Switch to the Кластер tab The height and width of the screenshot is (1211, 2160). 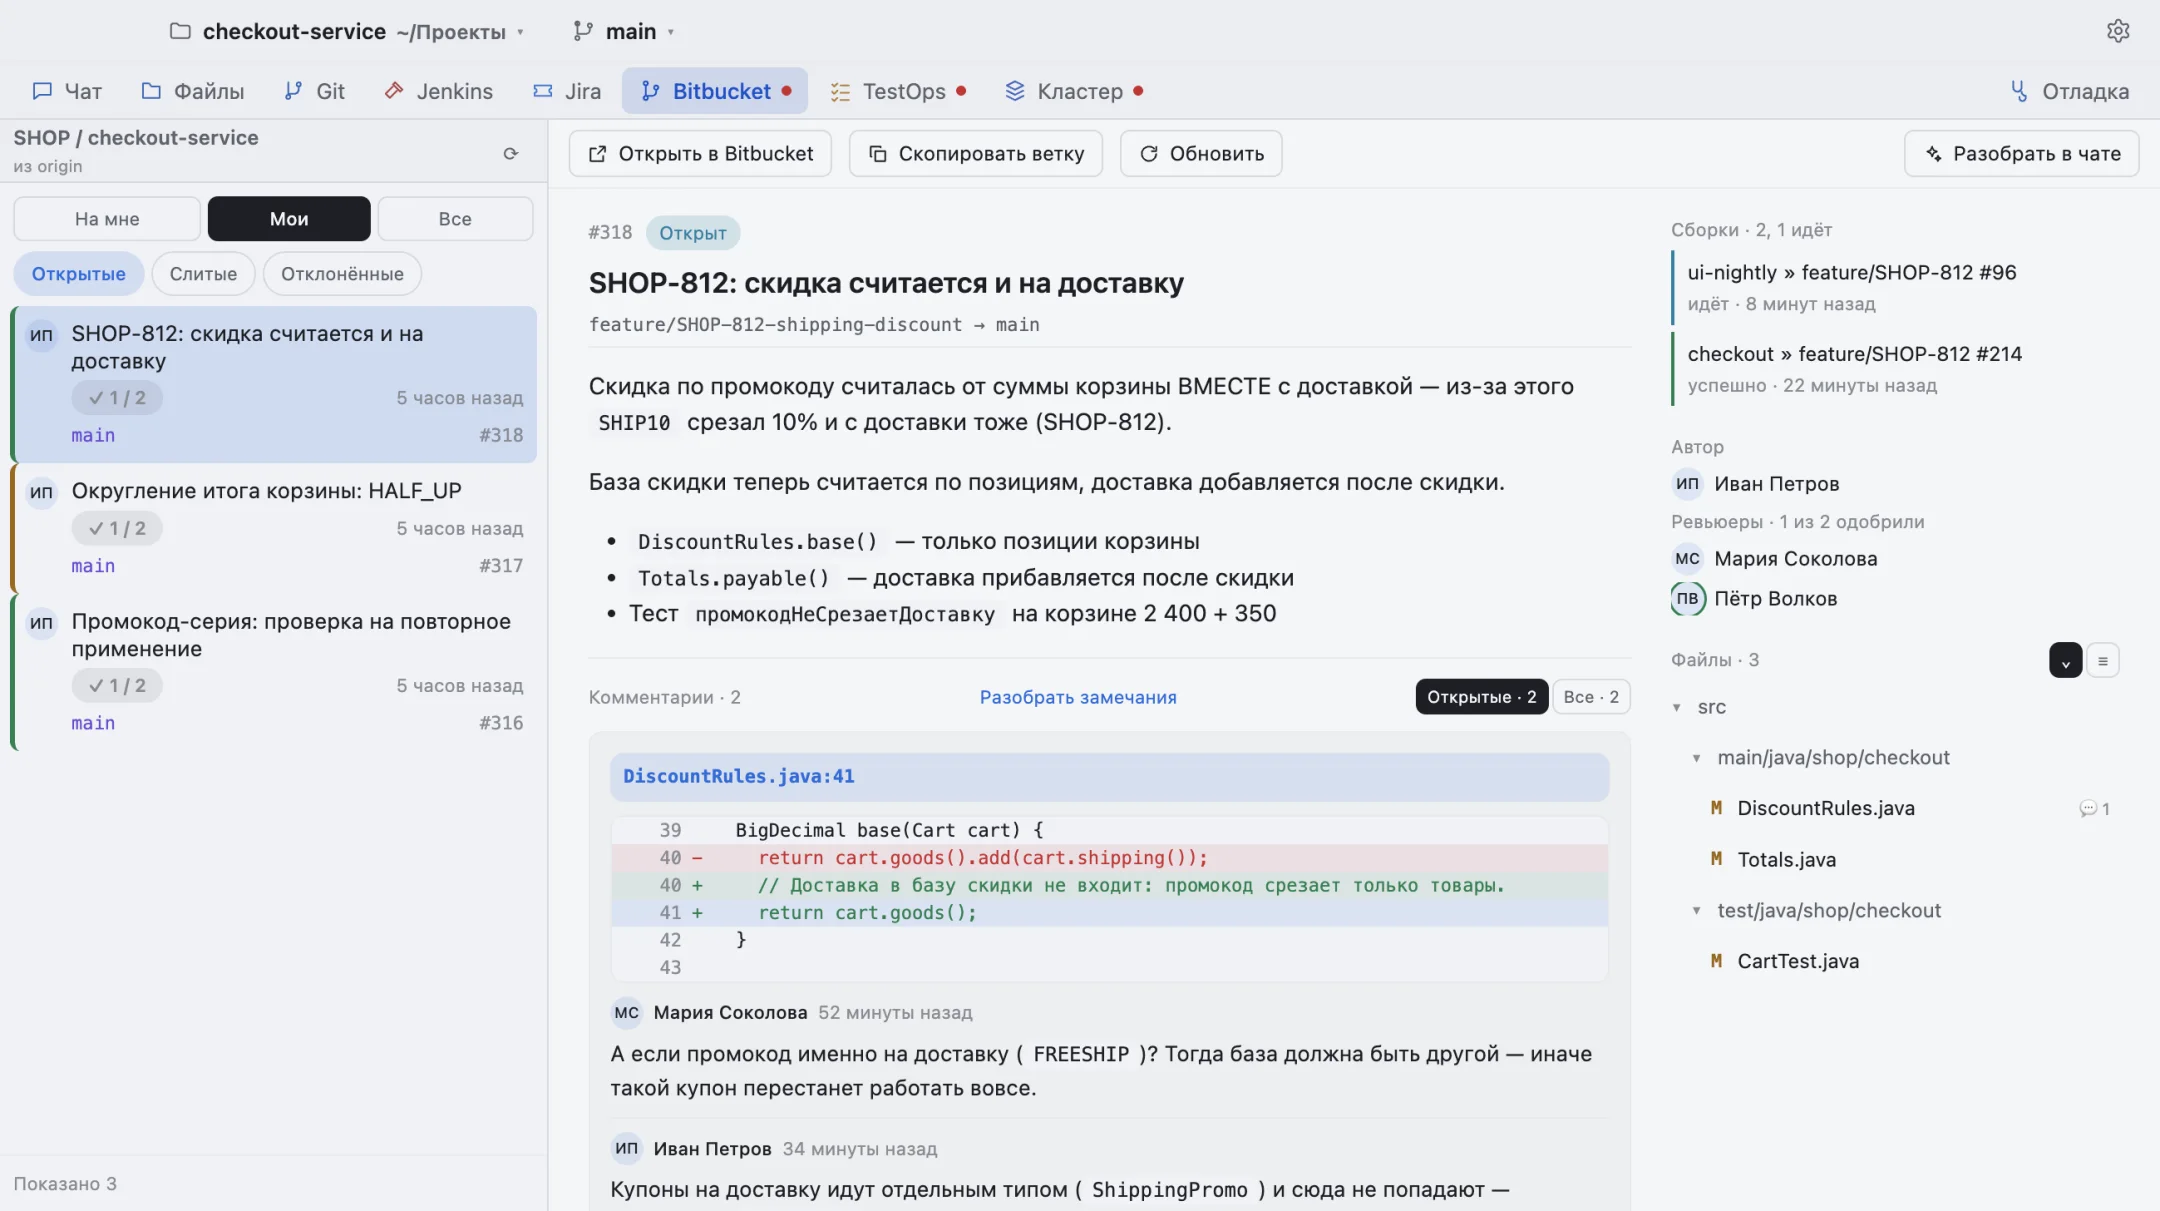tap(1074, 91)
